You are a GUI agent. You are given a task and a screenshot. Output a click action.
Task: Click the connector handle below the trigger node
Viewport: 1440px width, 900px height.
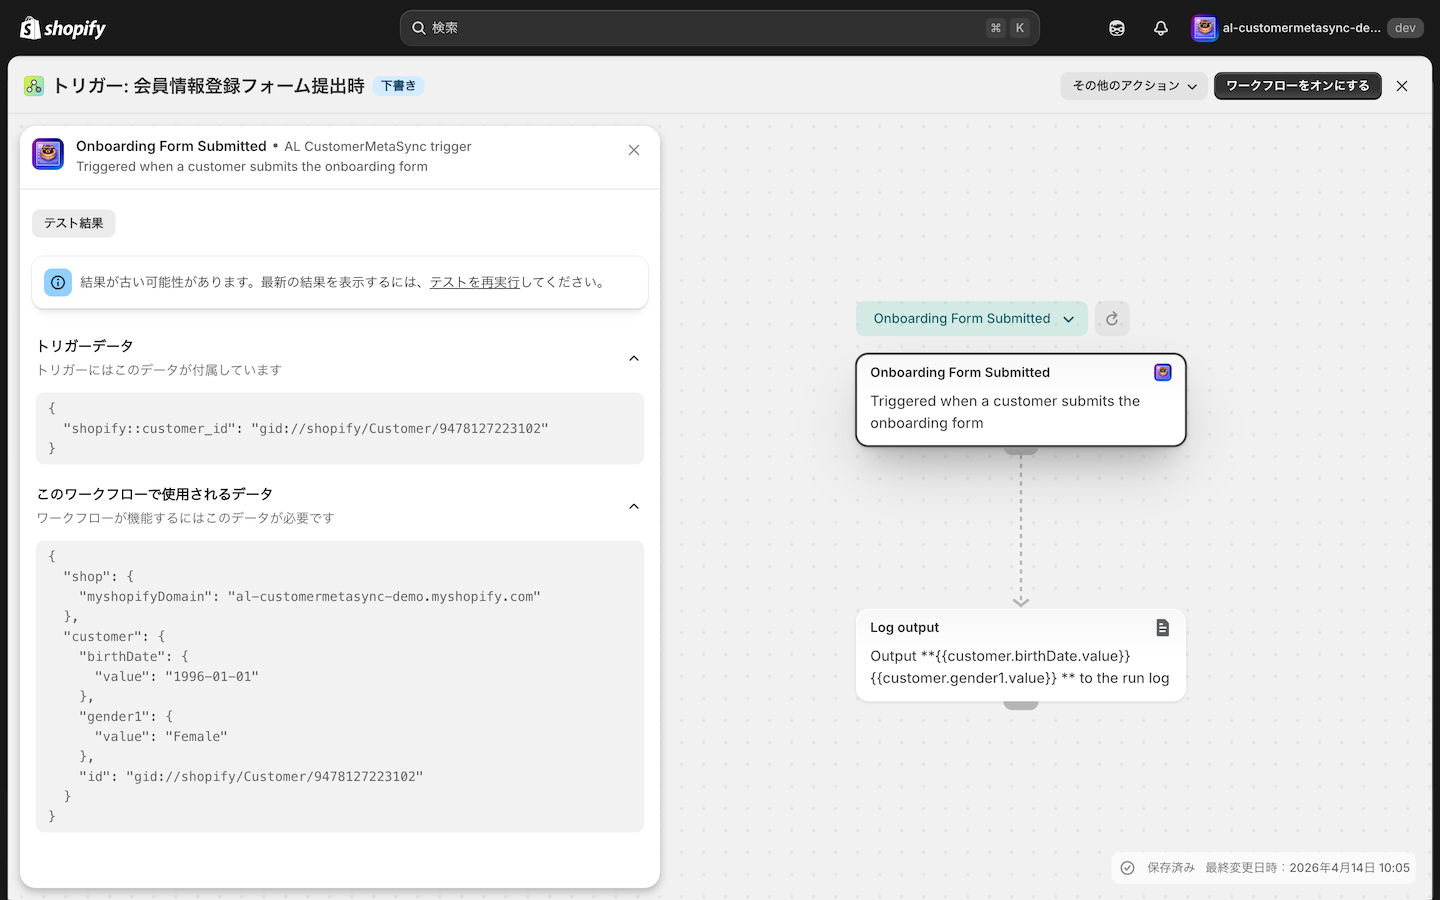[1021, 450]
